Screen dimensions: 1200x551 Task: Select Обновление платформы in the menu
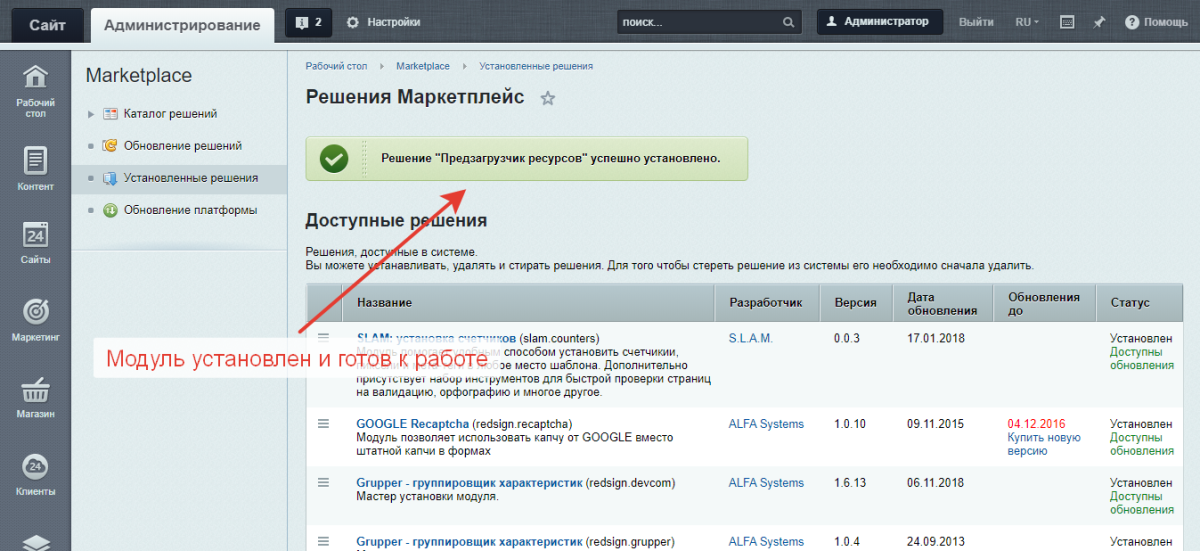pyautogui.click(x=191, y=210)
